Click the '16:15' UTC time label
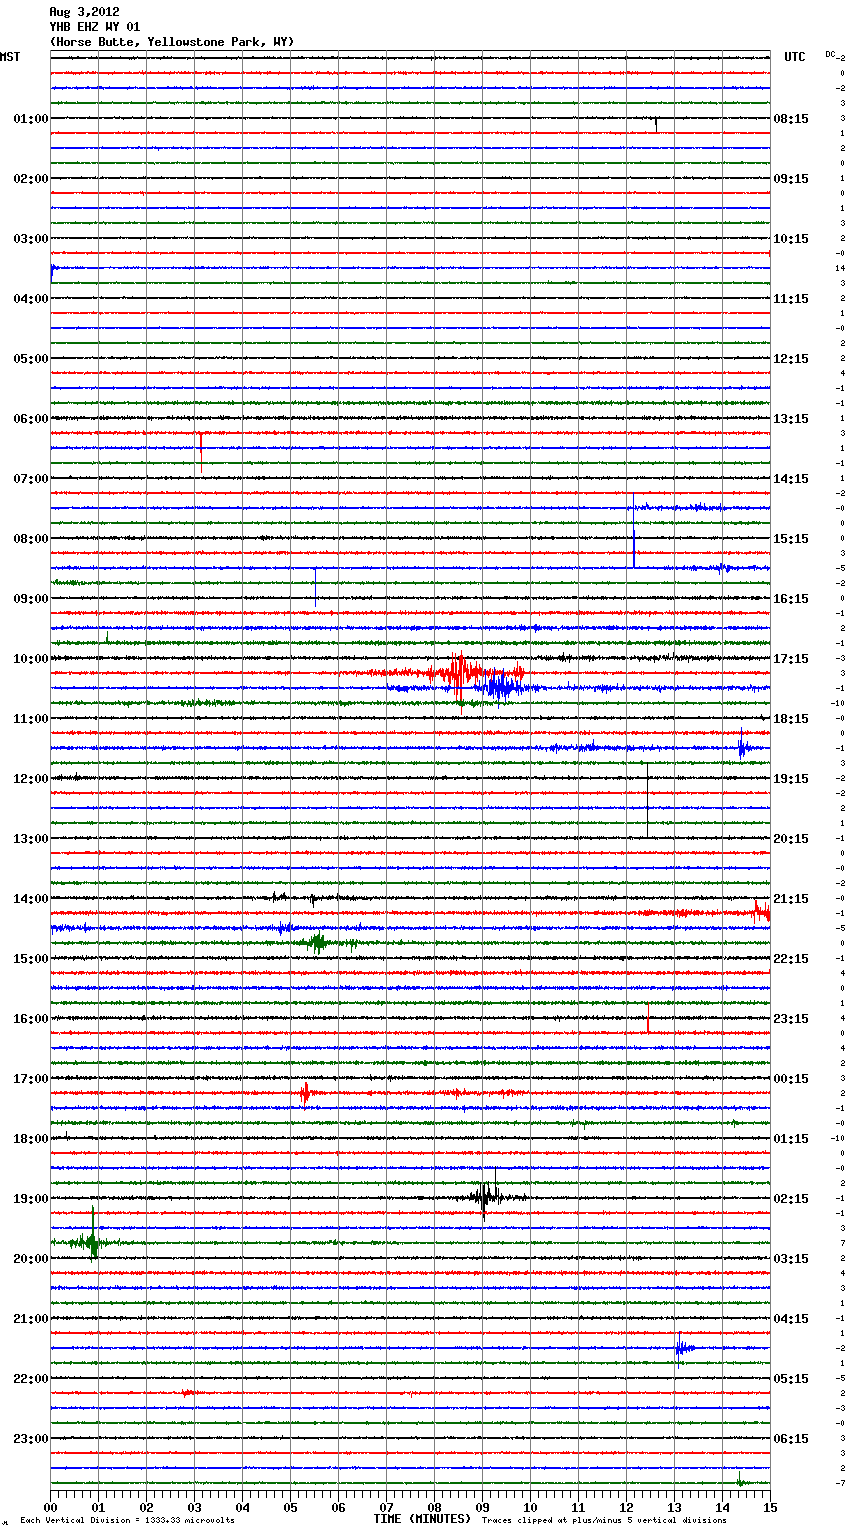The image size is (850, 1534). (x=791, y=599)
